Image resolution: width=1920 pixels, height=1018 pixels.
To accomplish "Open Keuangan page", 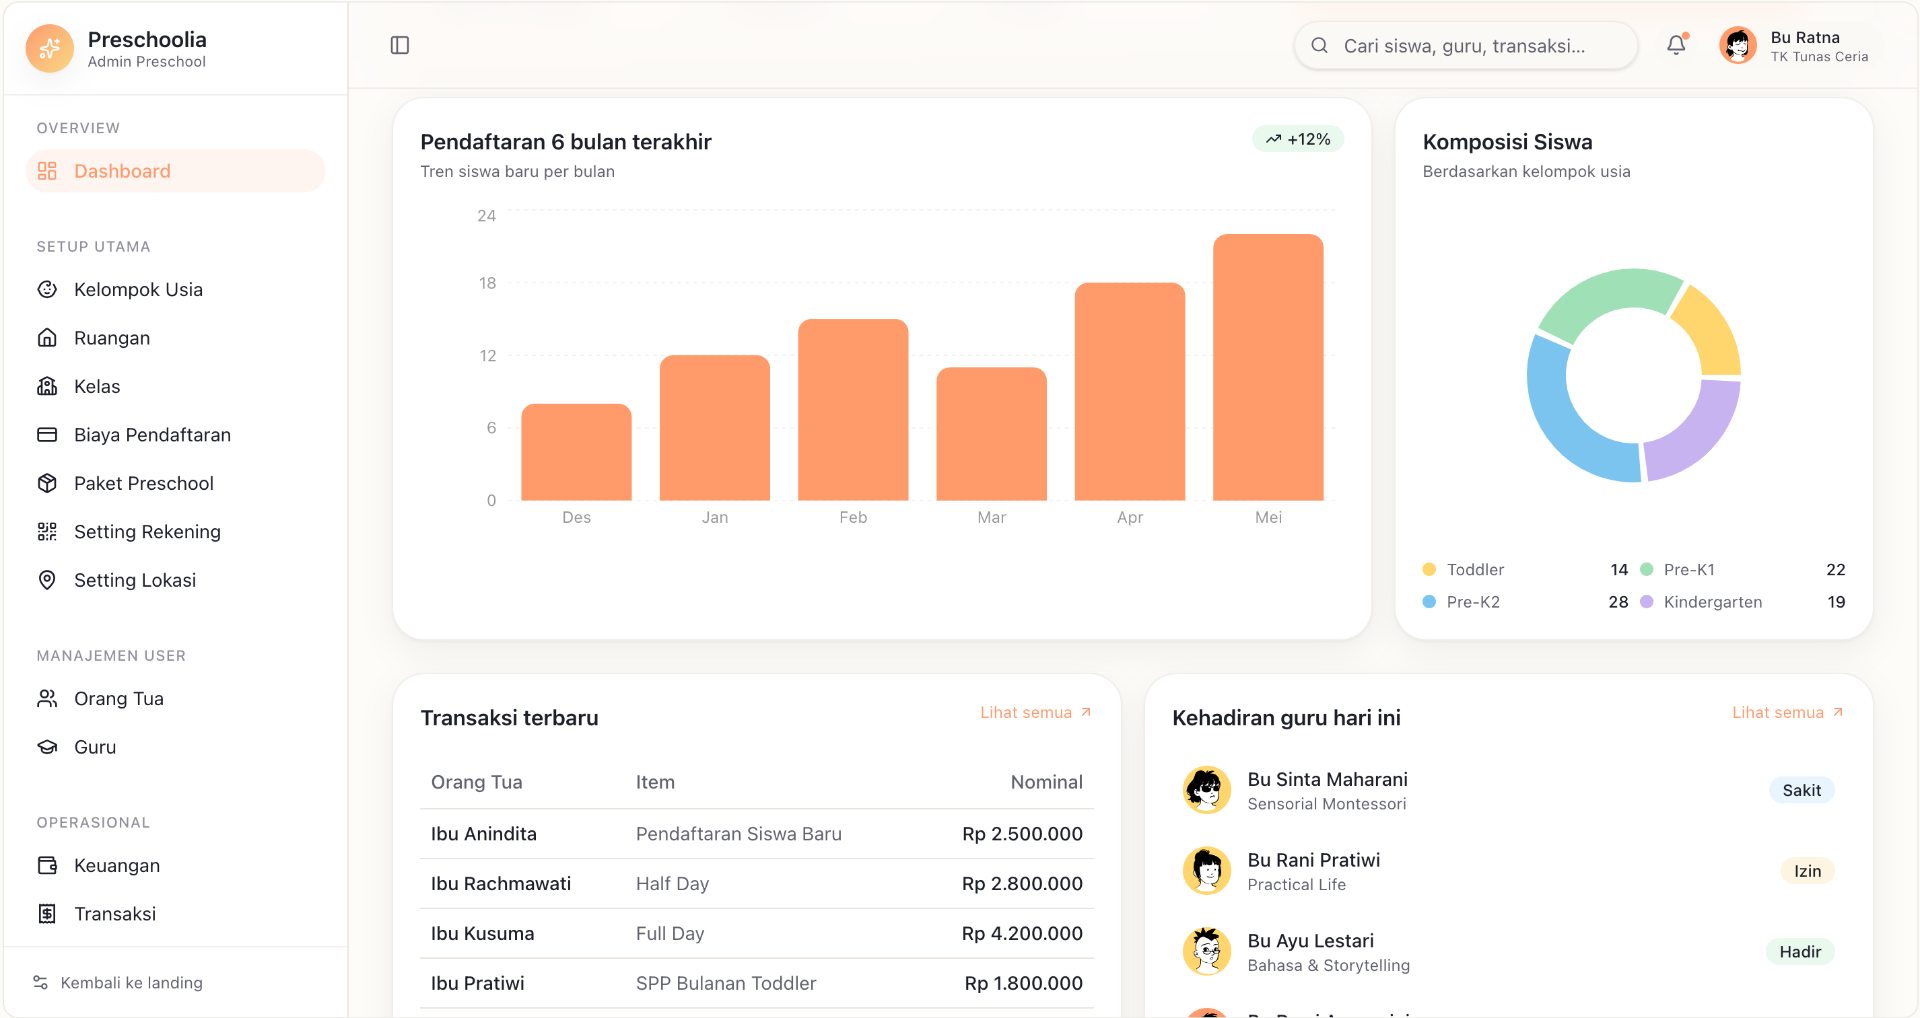I will (x=175, y=865).
